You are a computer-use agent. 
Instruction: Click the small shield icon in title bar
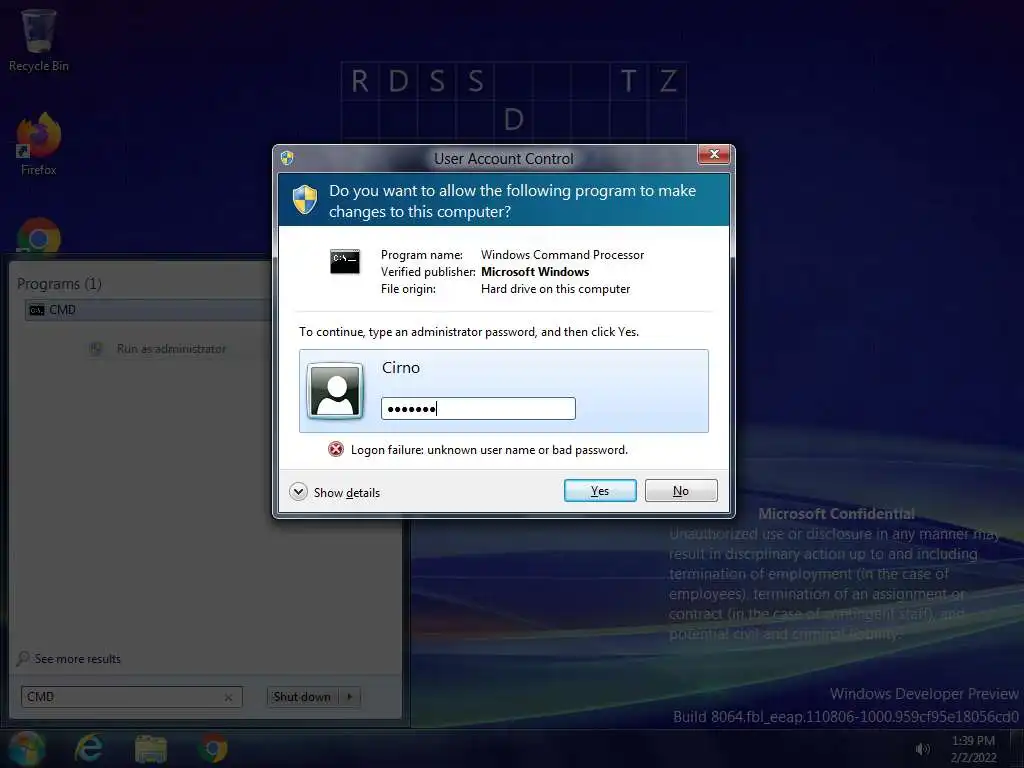click(287, 158)
